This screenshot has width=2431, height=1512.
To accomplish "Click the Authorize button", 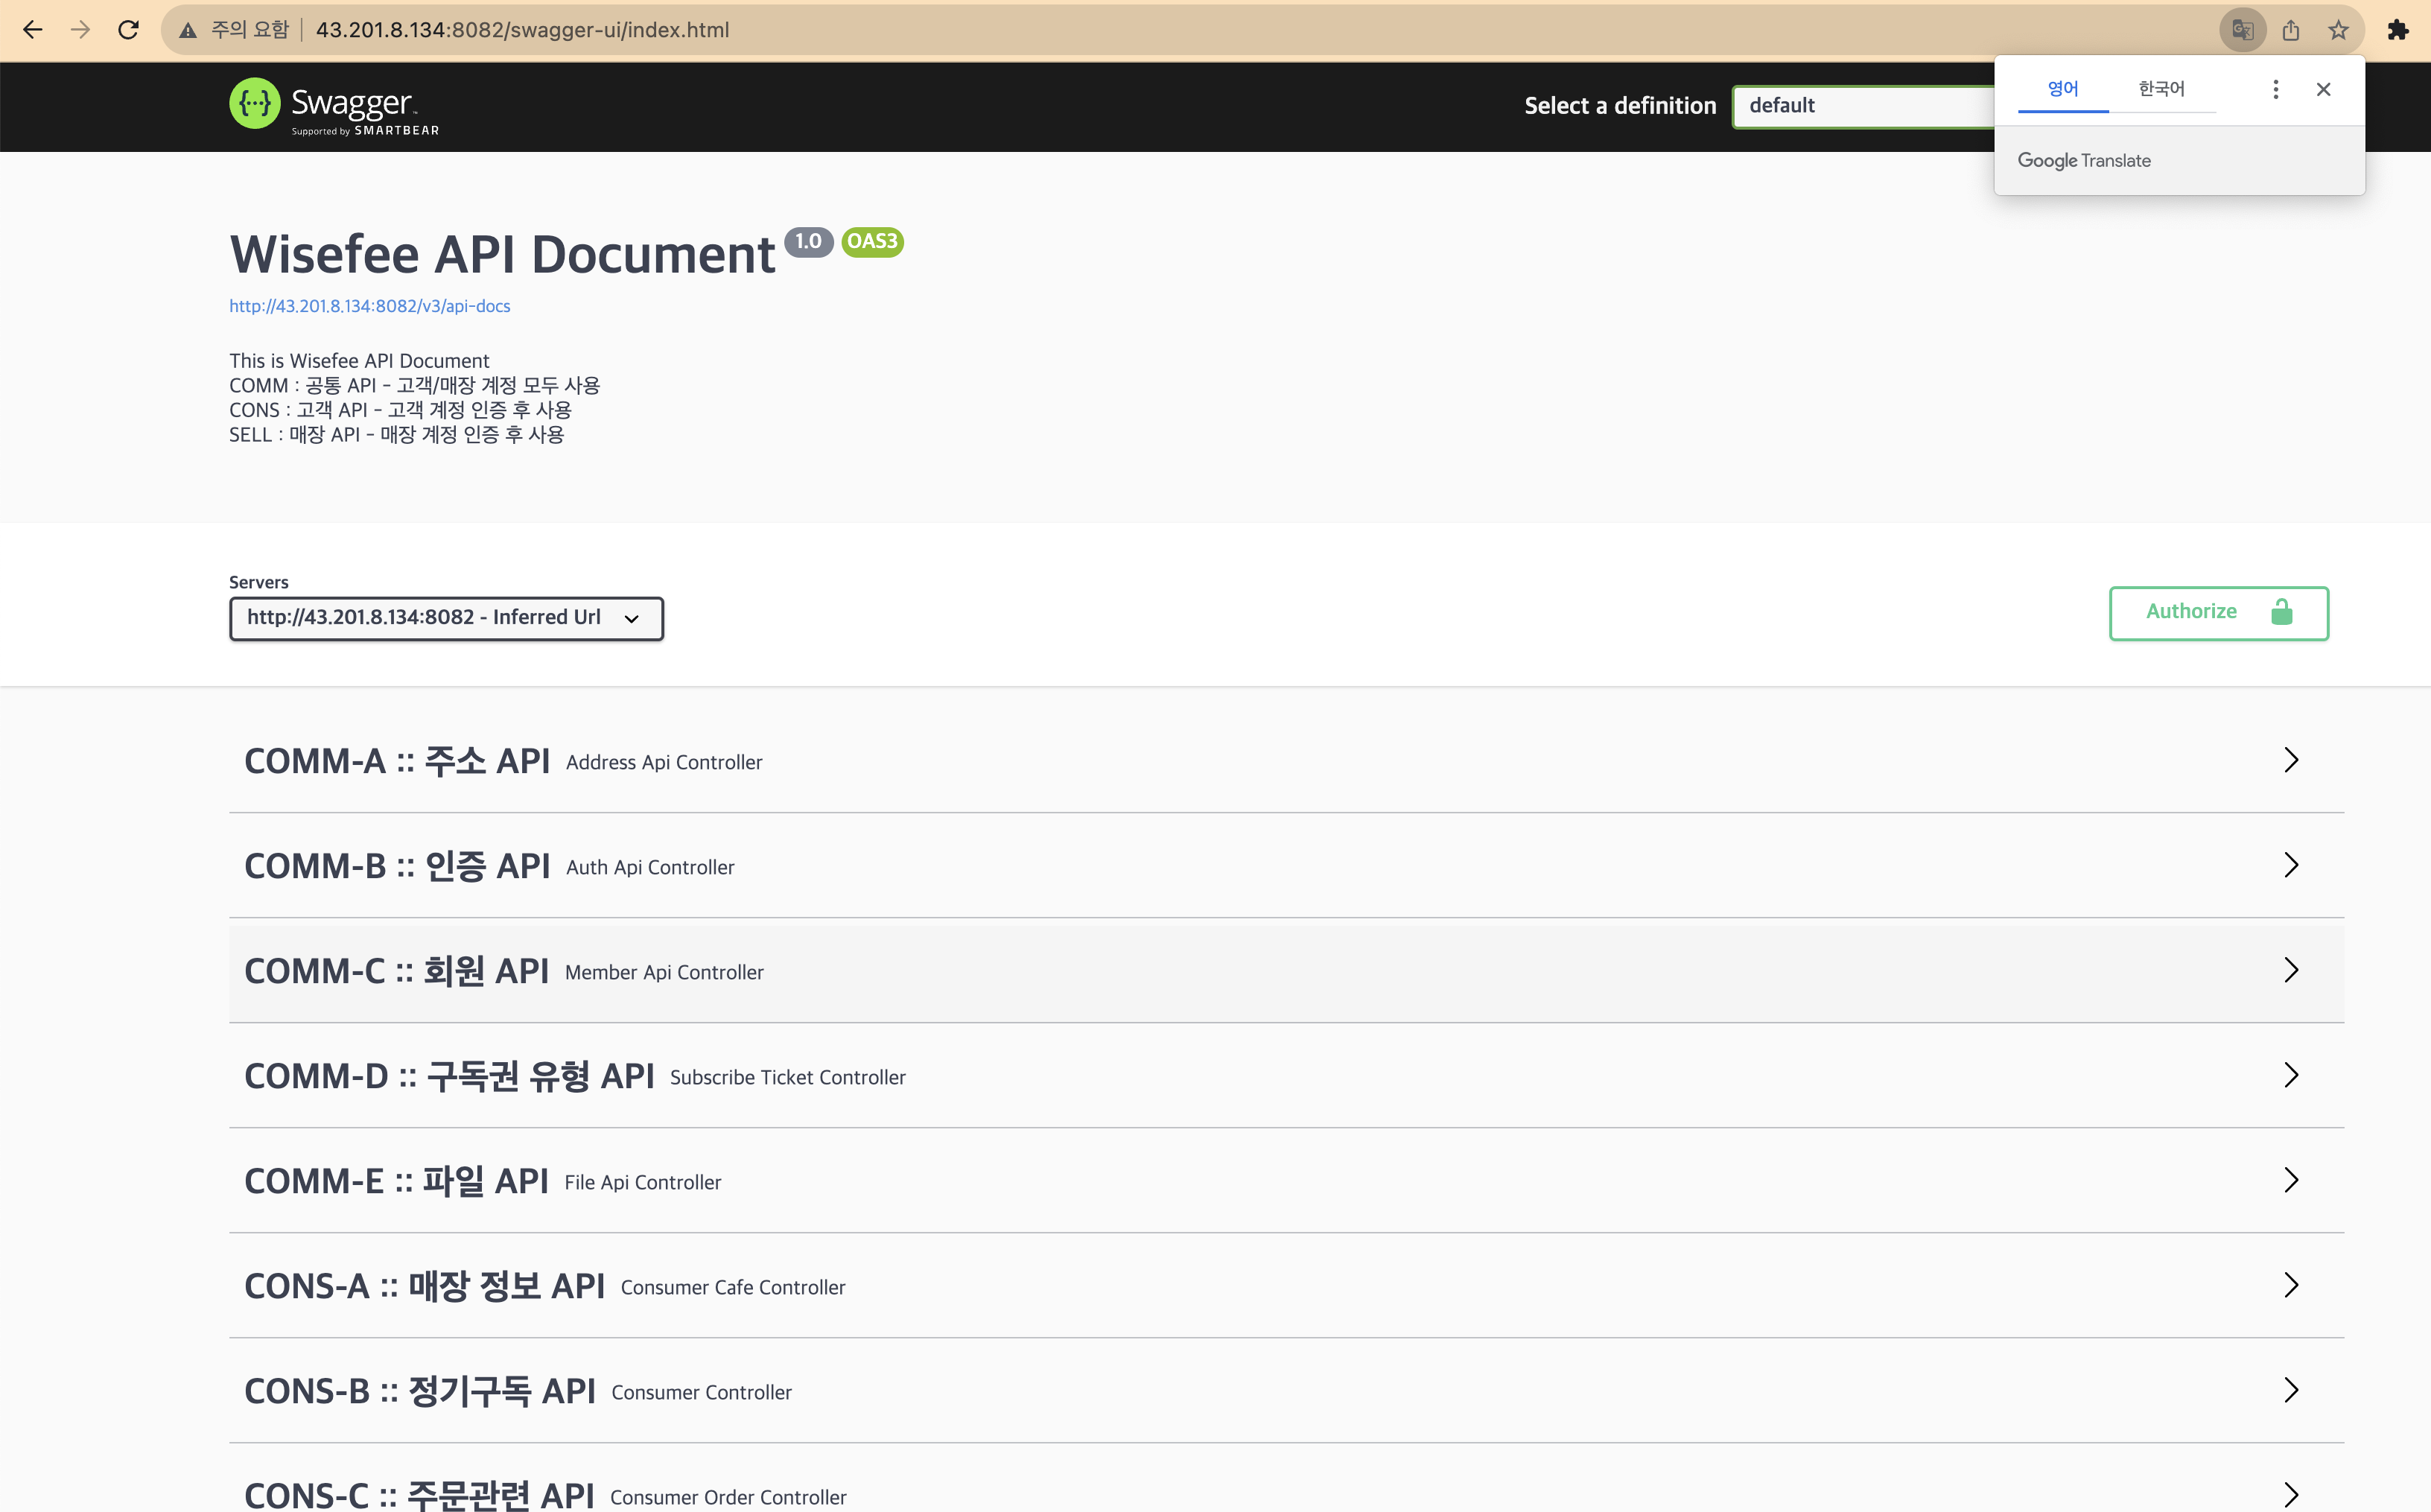I will point(2218,612).
